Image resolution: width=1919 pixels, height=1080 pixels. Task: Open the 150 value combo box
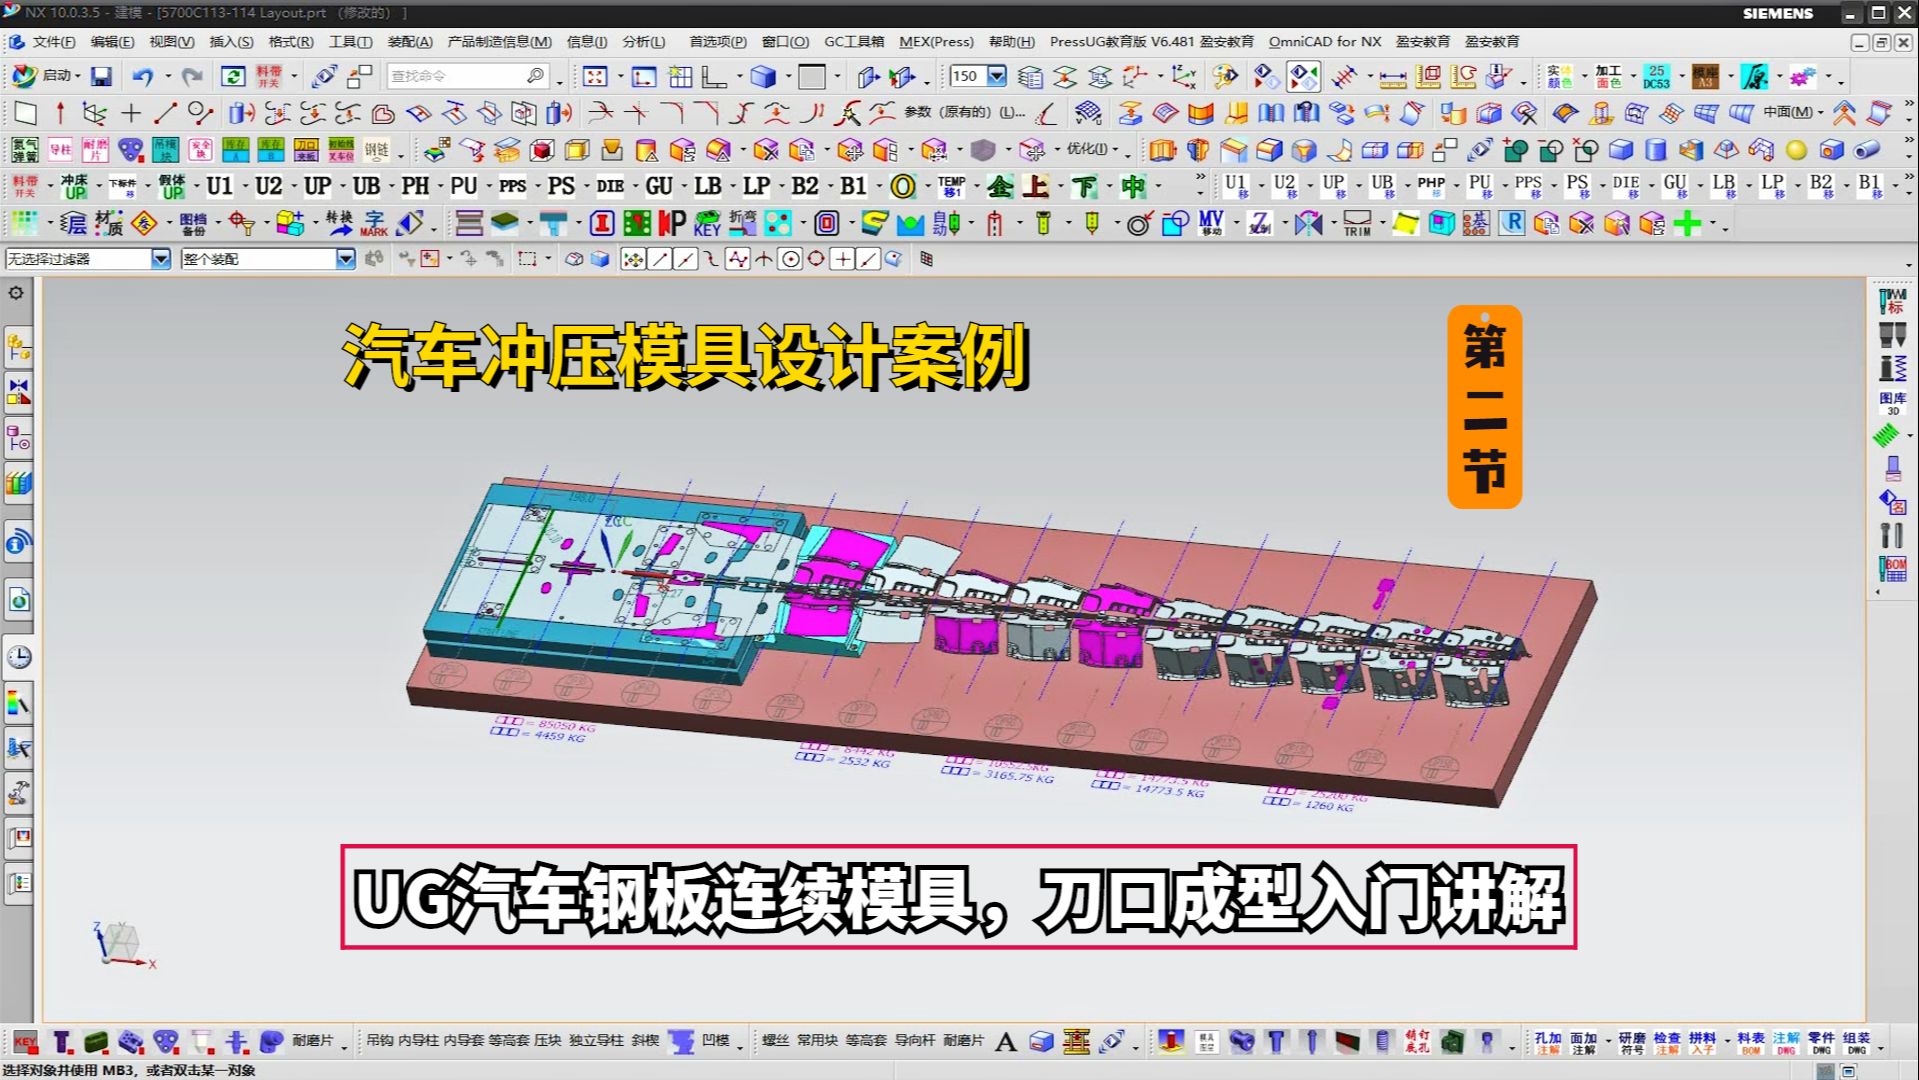[x=996, y=75]
